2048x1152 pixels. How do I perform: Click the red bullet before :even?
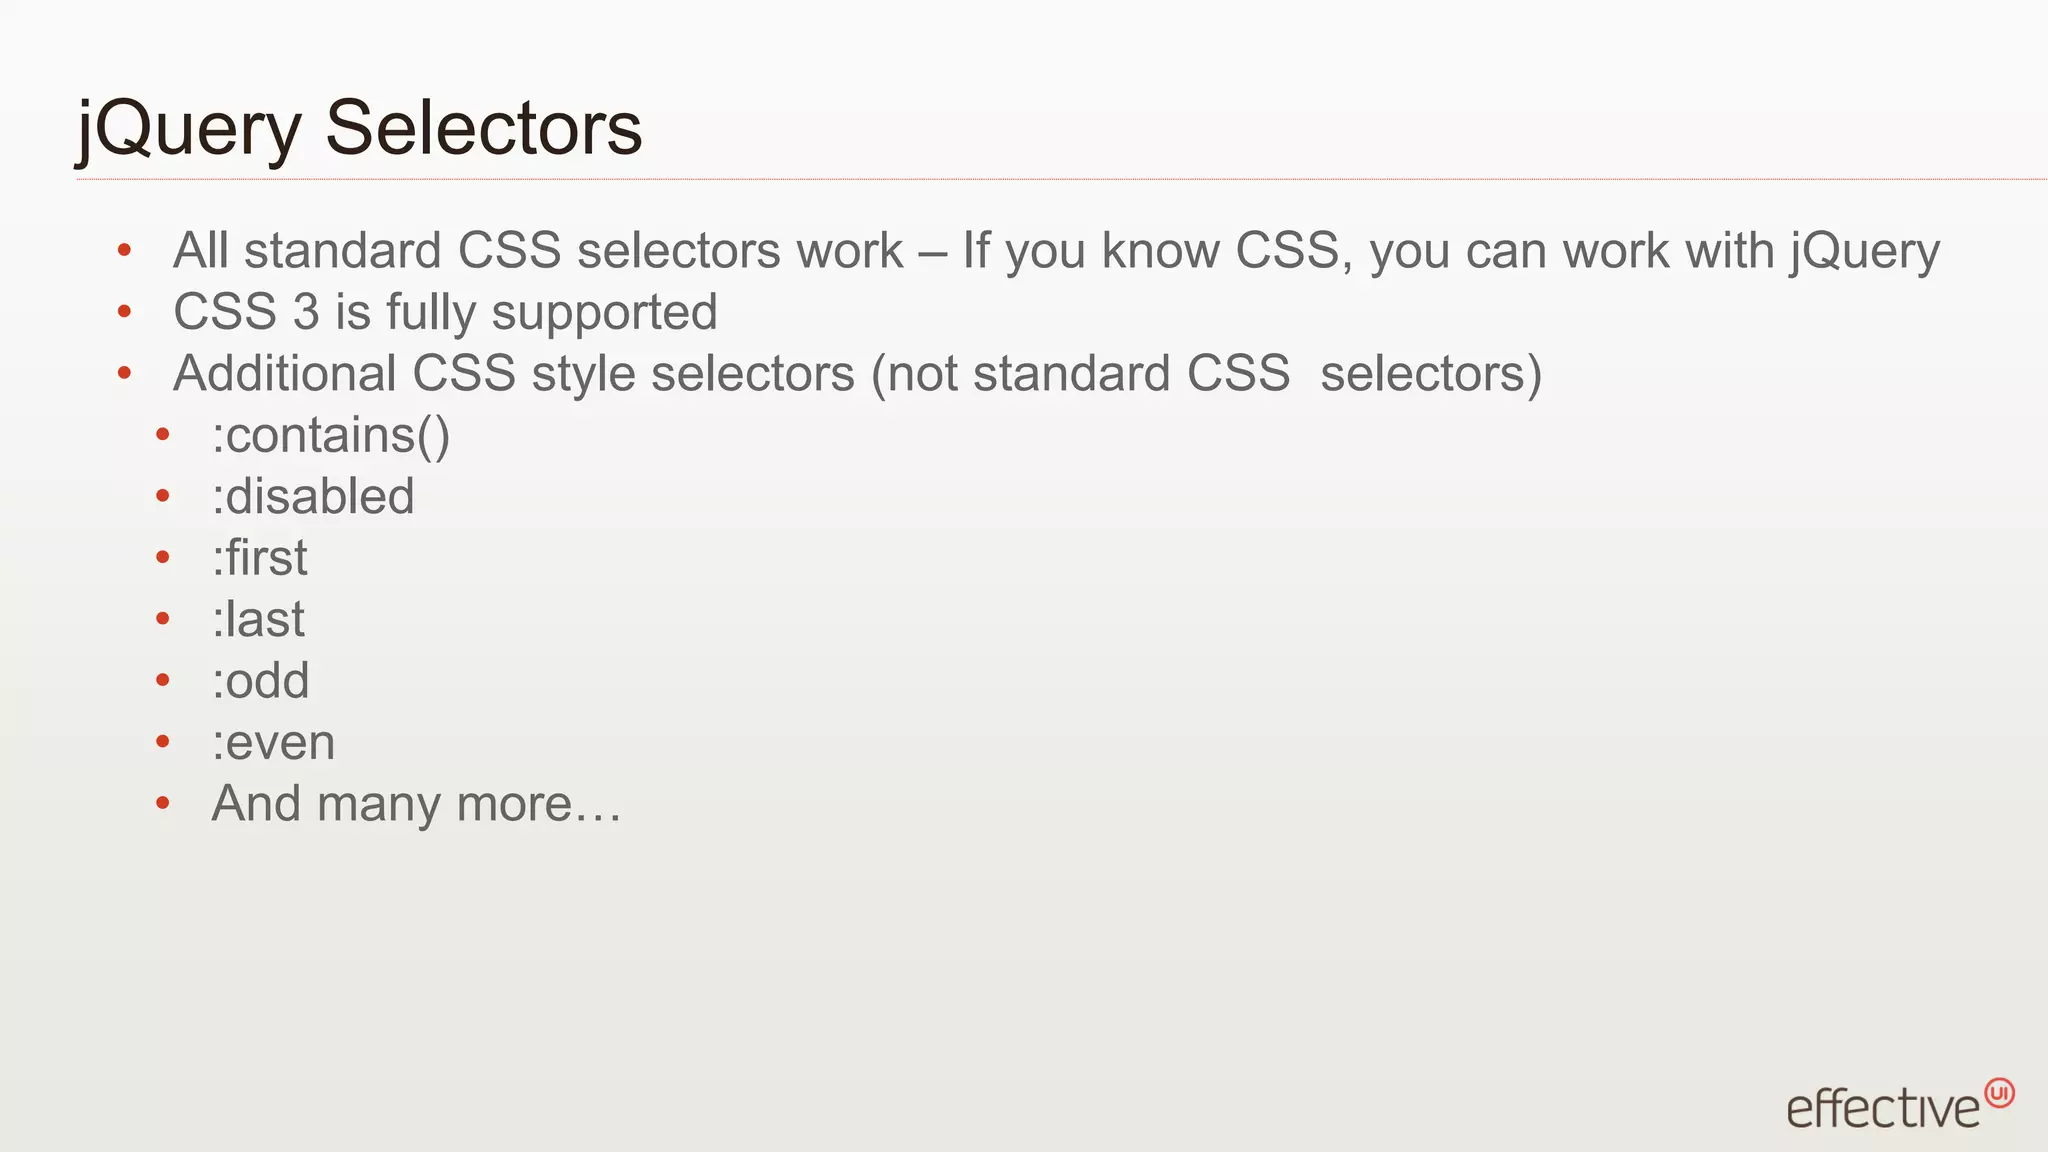pyautogui.click(x=163, y=742)
